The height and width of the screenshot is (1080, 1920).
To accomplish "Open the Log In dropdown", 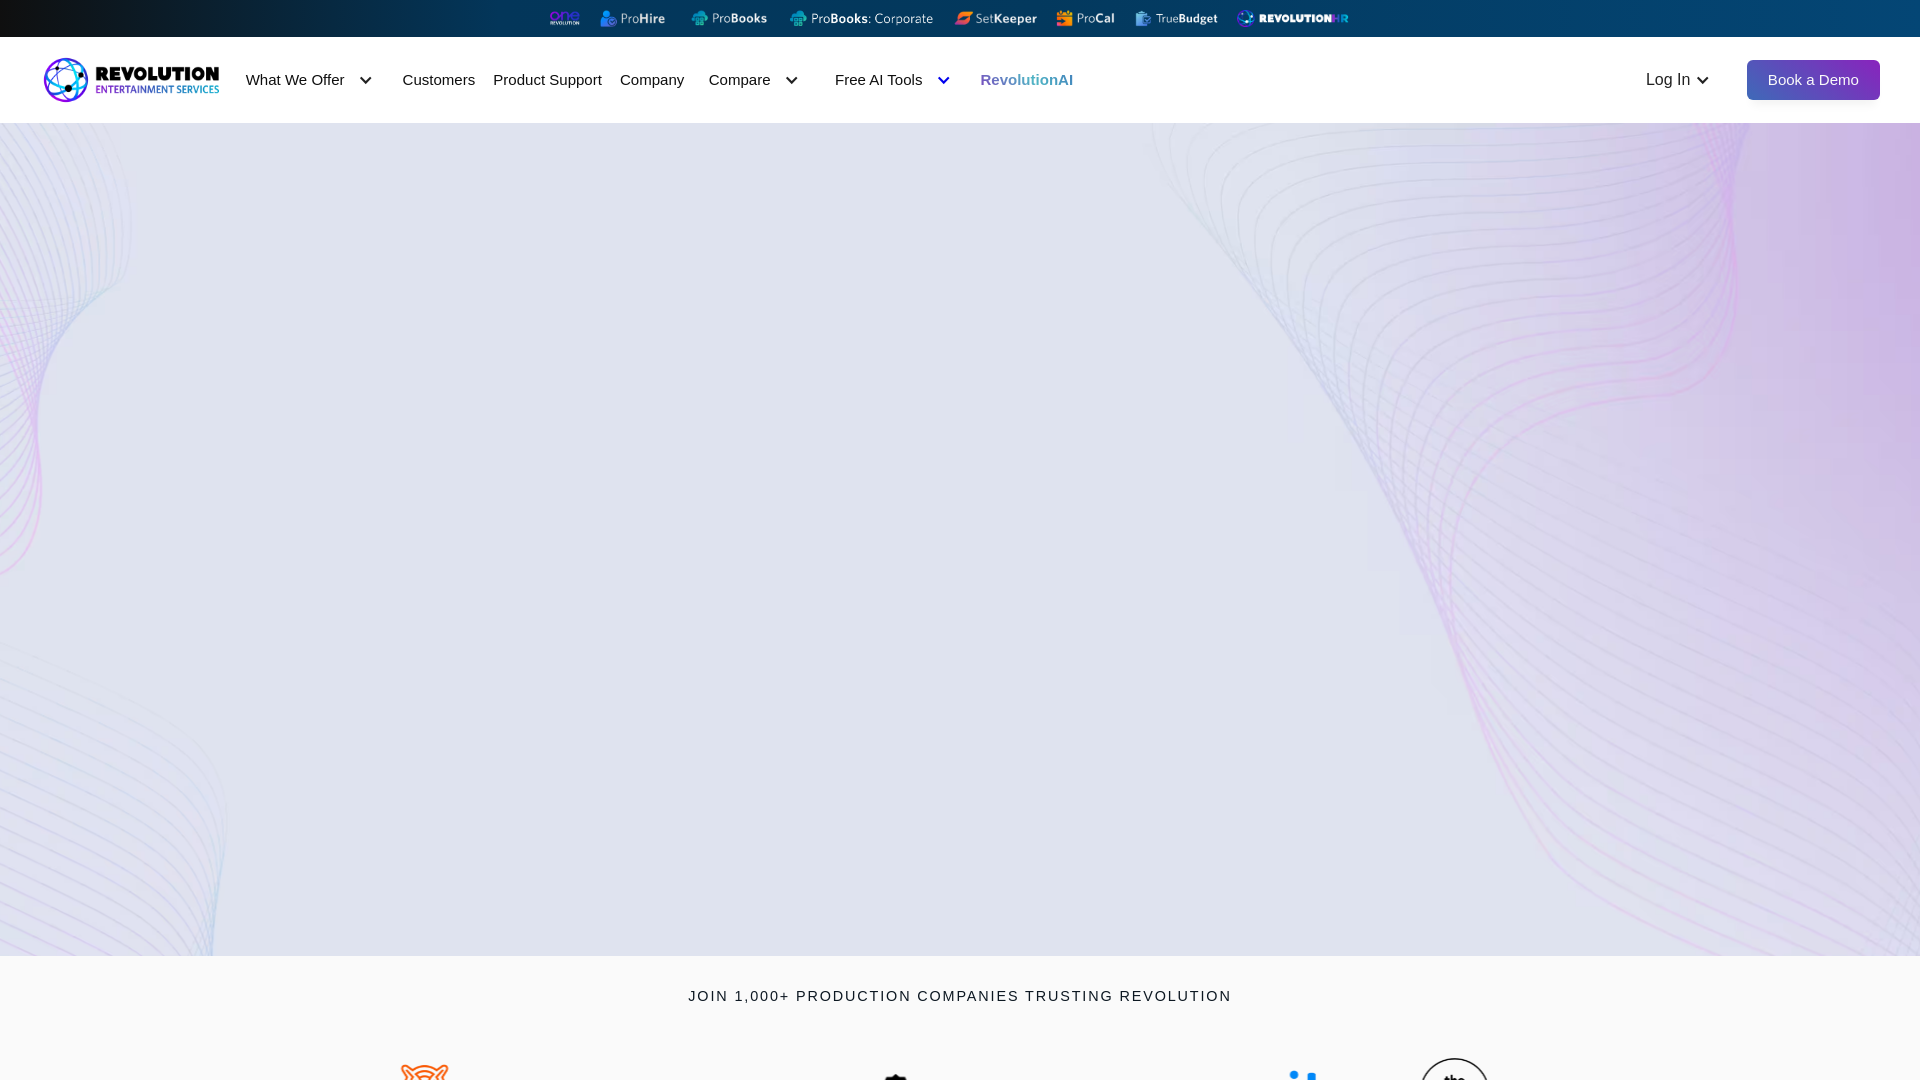I will click(1677, 80).
